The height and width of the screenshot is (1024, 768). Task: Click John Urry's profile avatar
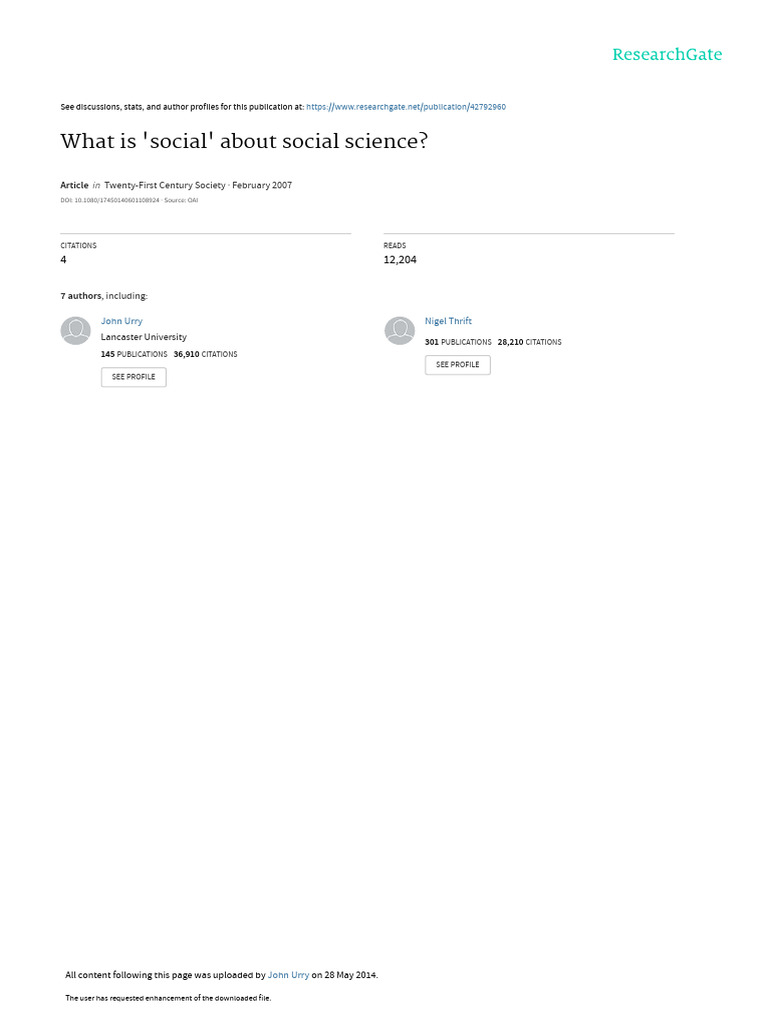click(76, 331)
